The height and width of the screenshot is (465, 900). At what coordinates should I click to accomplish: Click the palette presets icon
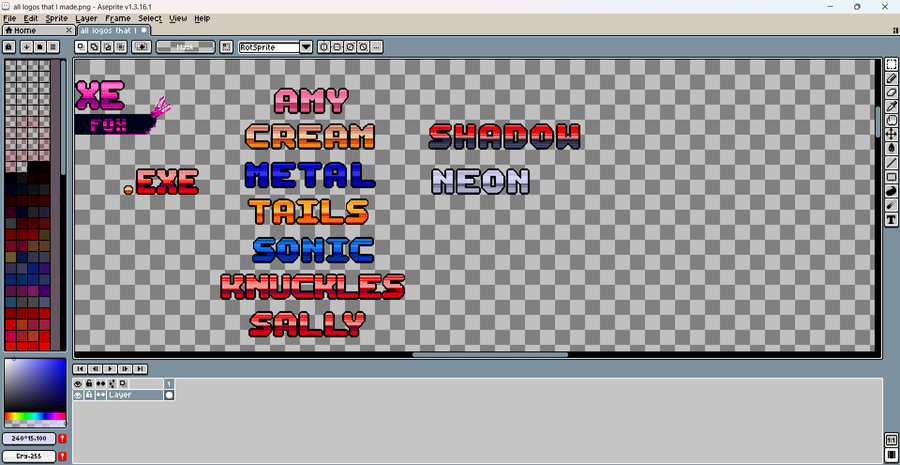(x=40, y=46)
